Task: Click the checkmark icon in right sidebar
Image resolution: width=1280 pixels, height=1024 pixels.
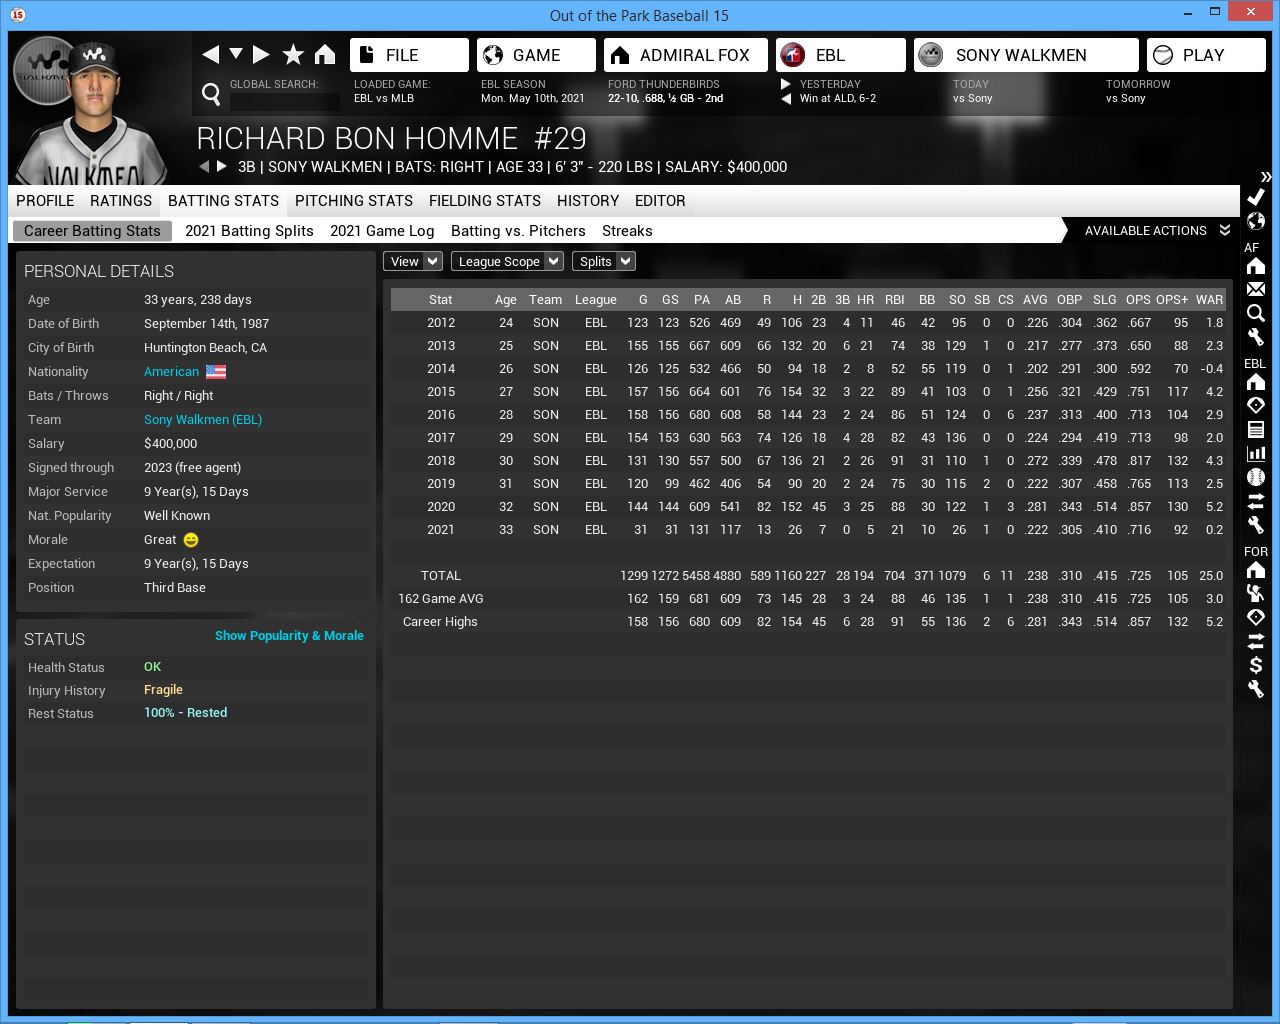Action: (1256, 197)
